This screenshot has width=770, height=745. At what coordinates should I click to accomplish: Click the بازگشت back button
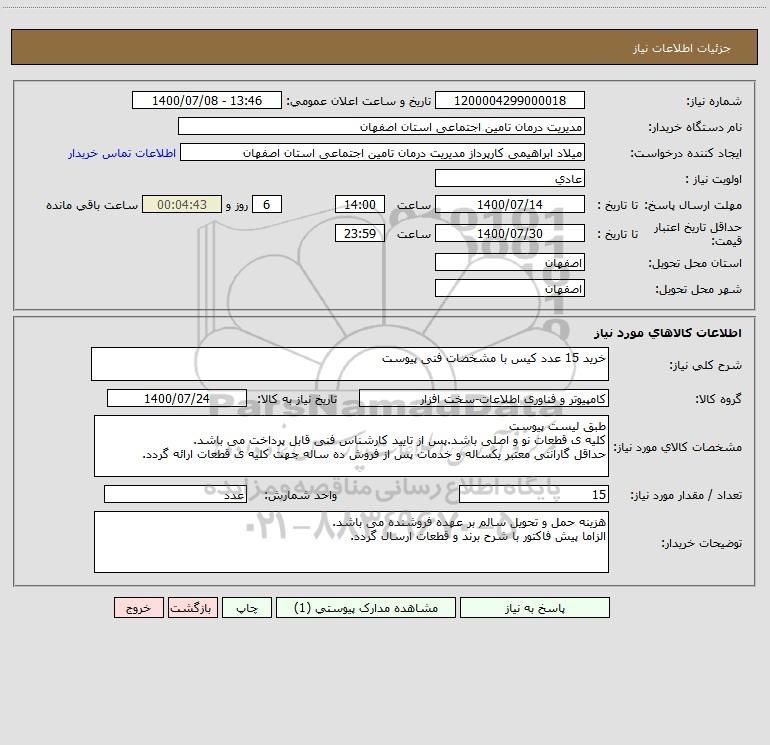pyautogui.click(x=192, y=607)
